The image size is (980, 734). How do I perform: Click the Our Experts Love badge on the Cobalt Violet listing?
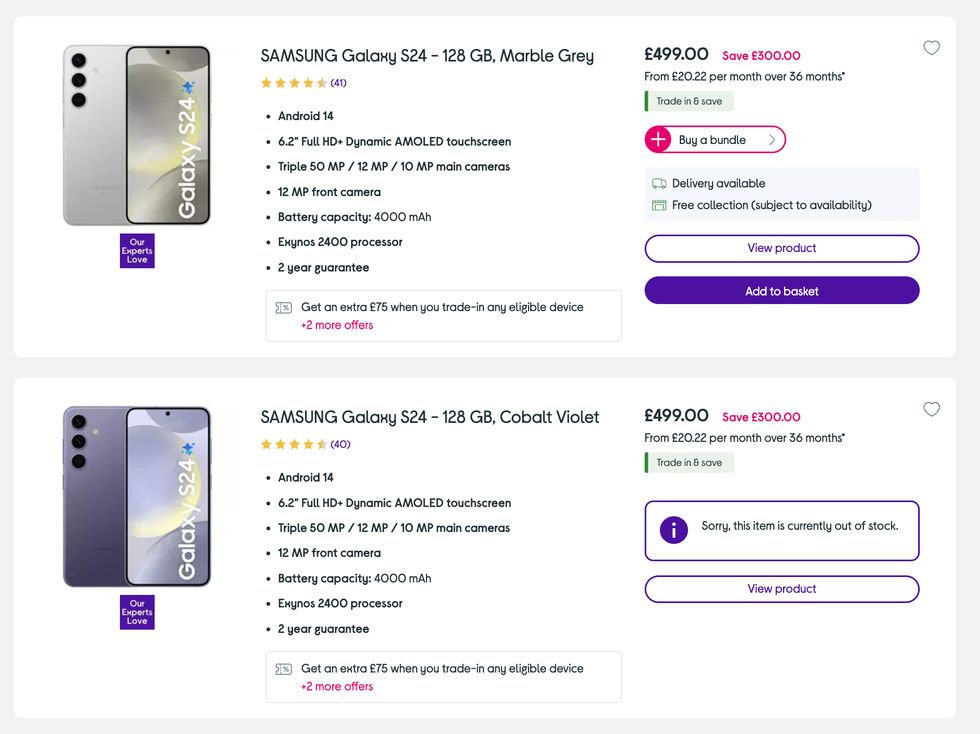(137, 611)
